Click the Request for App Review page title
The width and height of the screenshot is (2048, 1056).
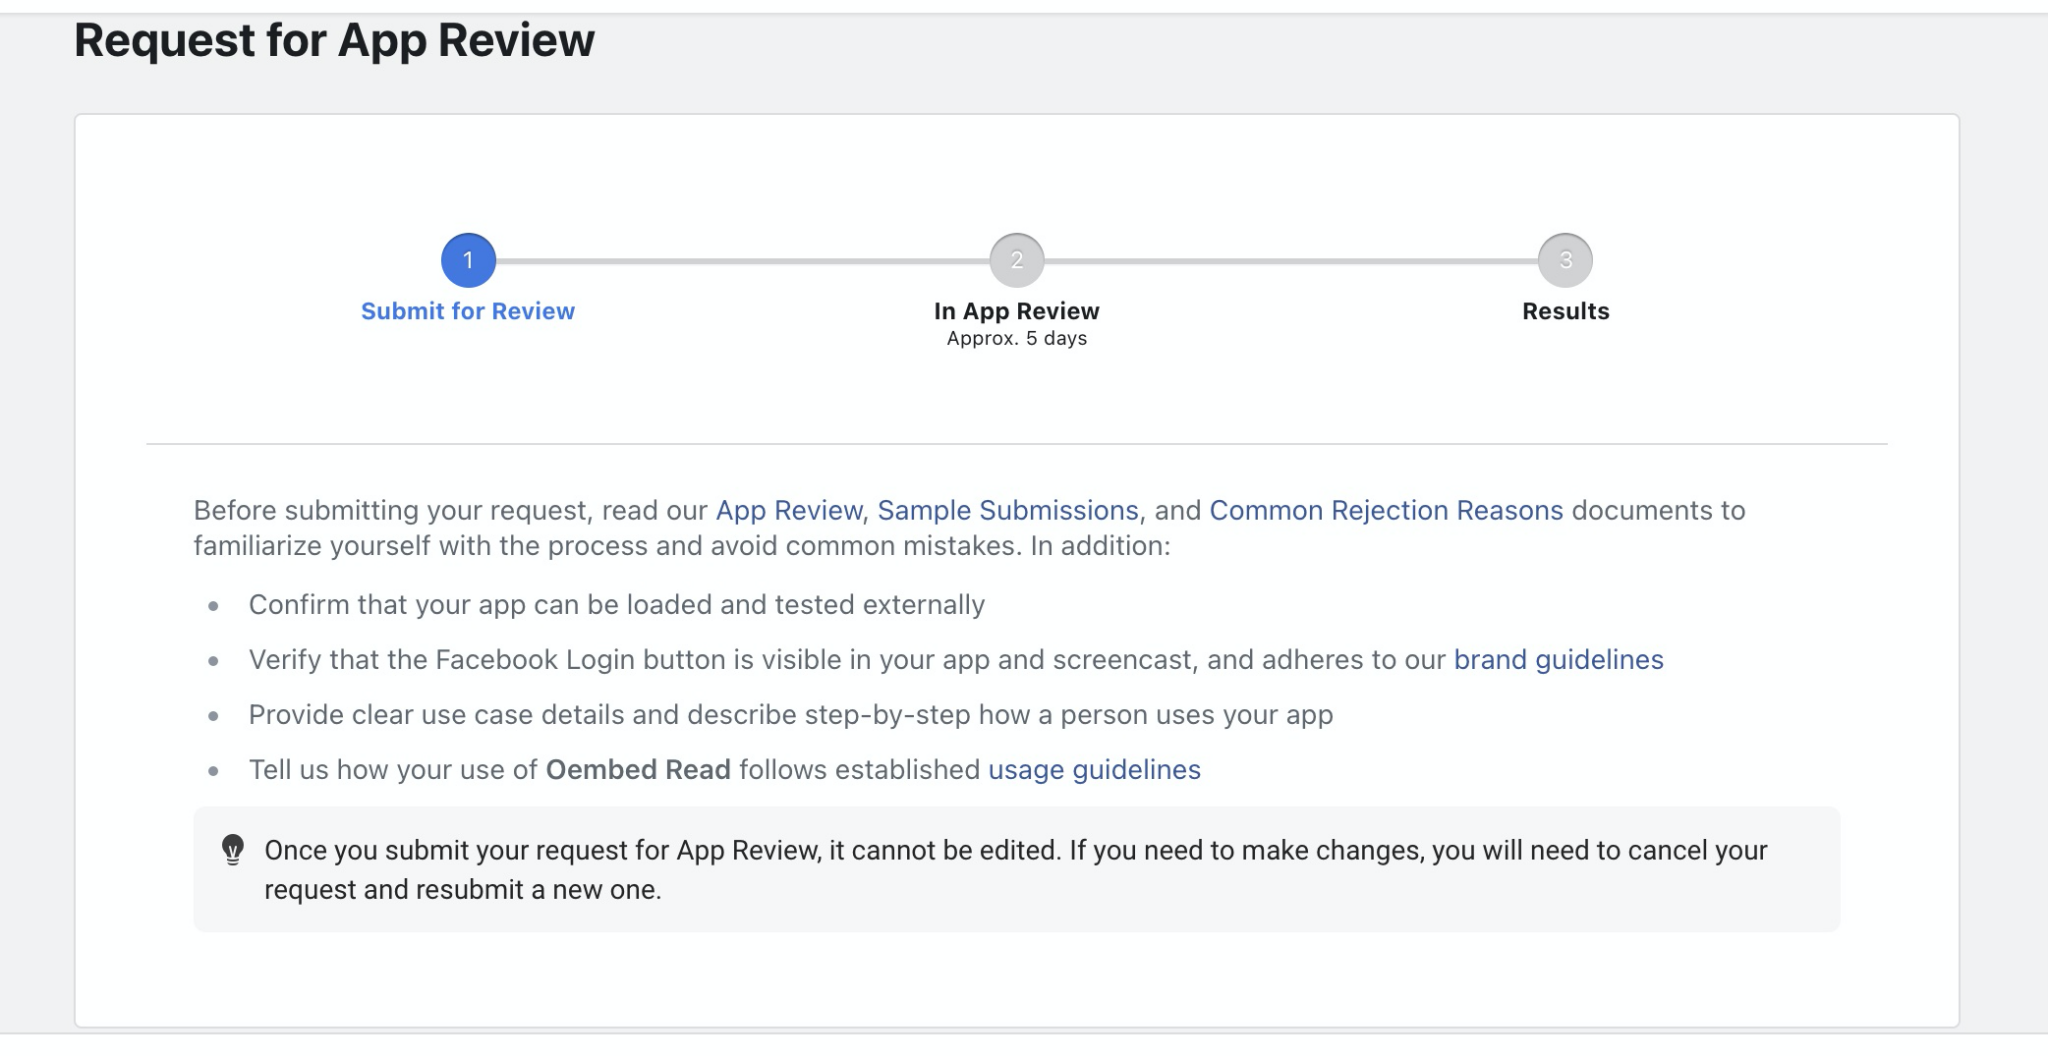[x=335, y=40]
